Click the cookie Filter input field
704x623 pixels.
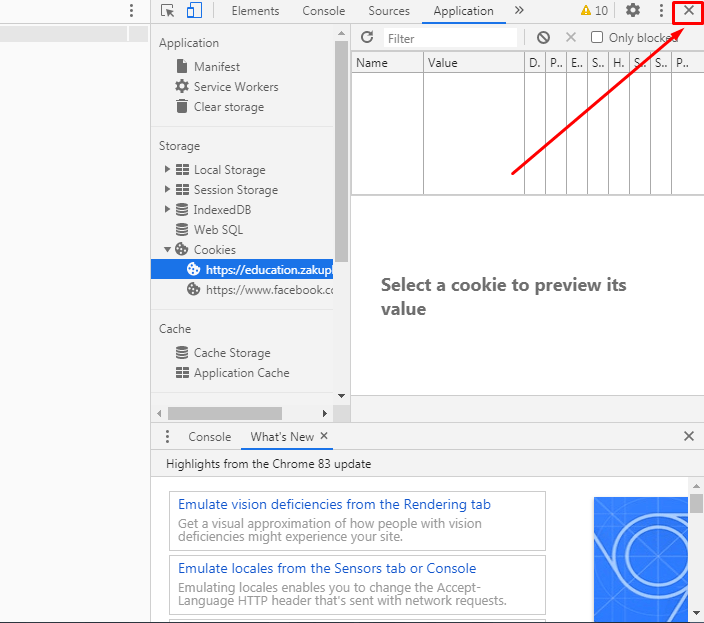450,38
